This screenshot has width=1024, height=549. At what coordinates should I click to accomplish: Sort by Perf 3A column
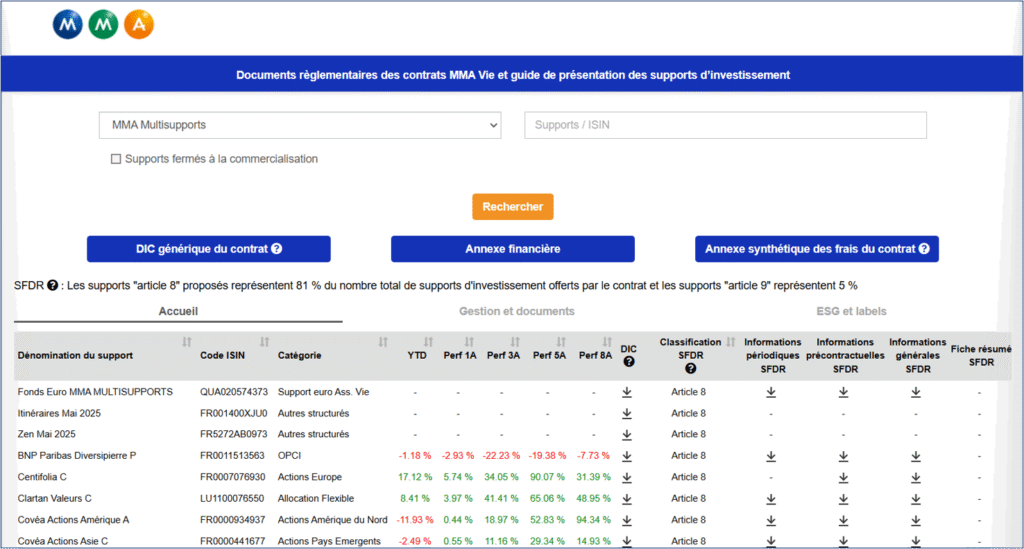click(x=515, y=342)
